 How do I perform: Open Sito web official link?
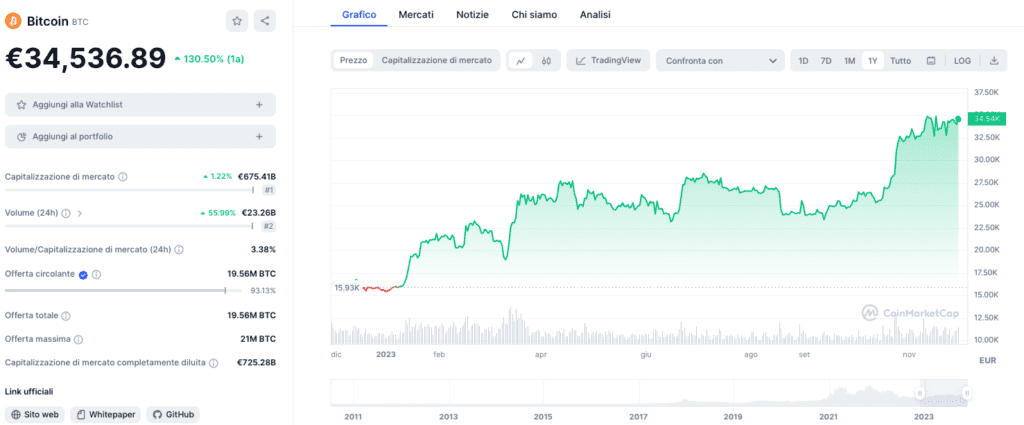click(x=36, y=415)
